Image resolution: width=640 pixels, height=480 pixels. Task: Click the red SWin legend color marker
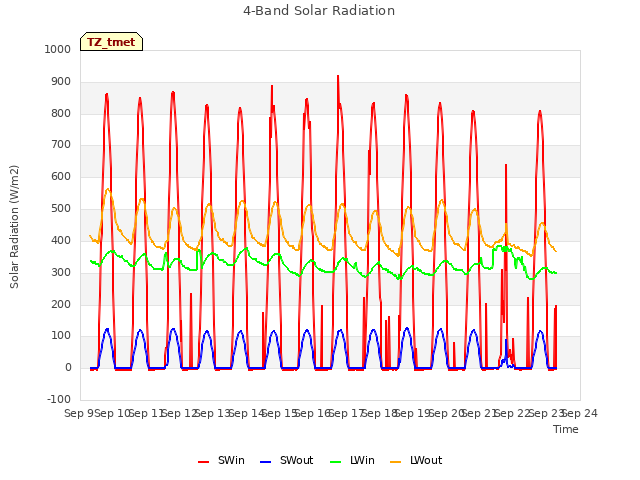tap(203, 462)
